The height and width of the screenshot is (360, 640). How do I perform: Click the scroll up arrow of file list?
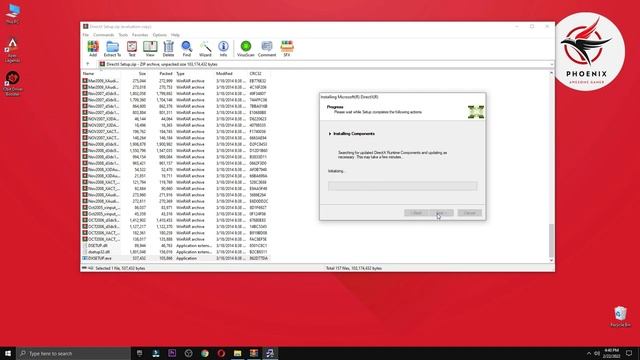(551, 73)
